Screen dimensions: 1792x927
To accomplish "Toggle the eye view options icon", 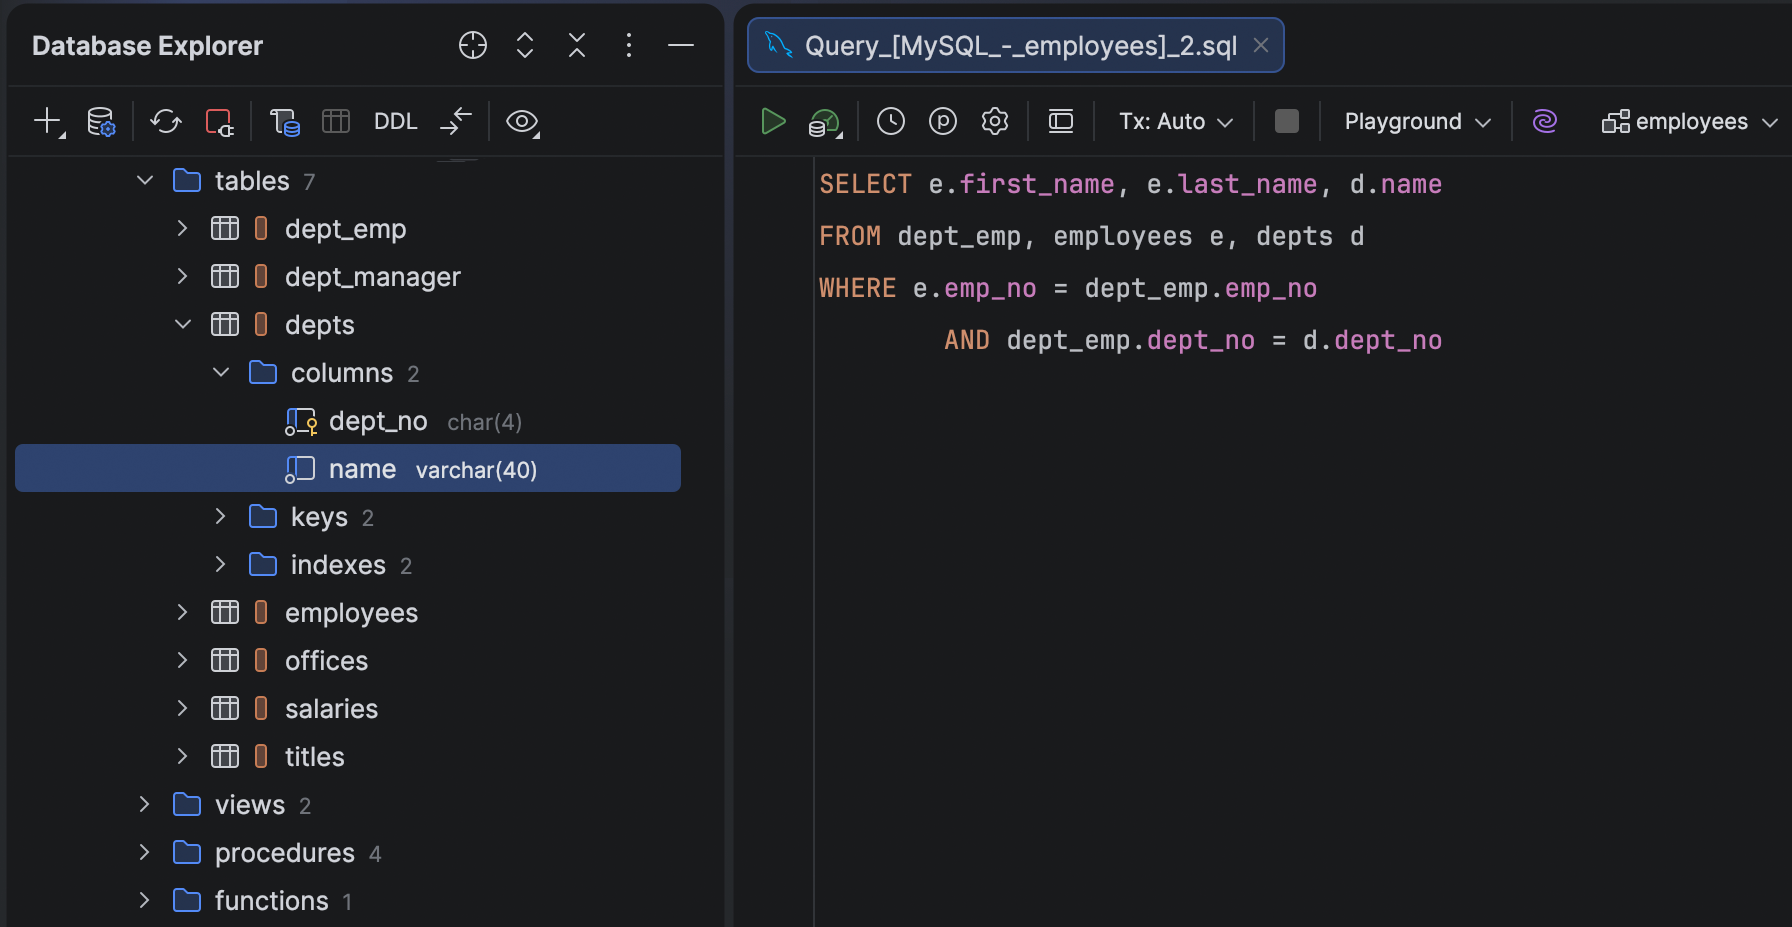I will (x=521, y=122).
